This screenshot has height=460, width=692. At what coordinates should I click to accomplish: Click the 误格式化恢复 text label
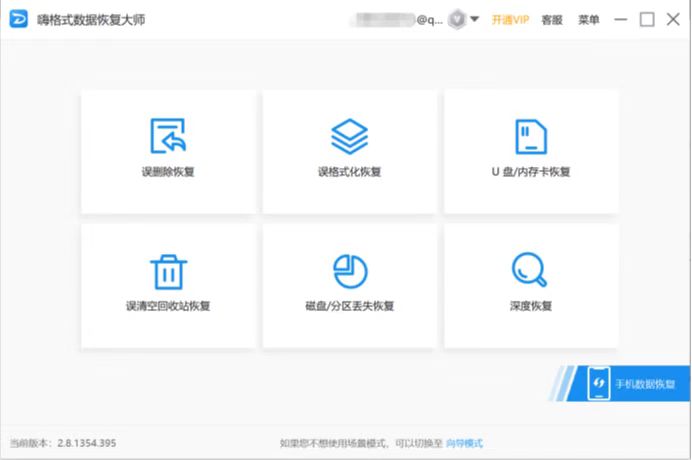(349, 172)
